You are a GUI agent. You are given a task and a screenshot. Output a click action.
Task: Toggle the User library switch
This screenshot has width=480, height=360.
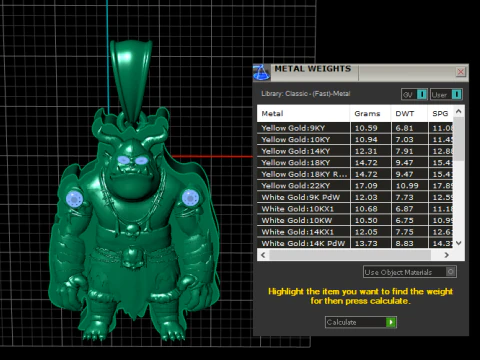[x=446, y=95]
